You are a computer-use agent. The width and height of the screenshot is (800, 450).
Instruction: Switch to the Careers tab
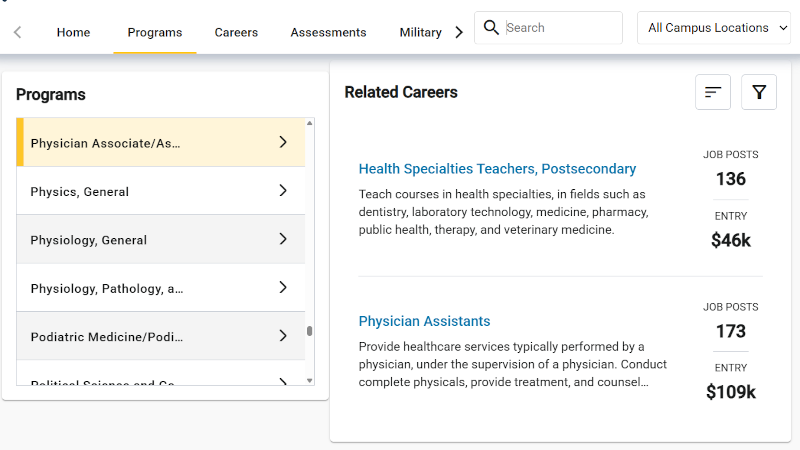coord(236,32)
